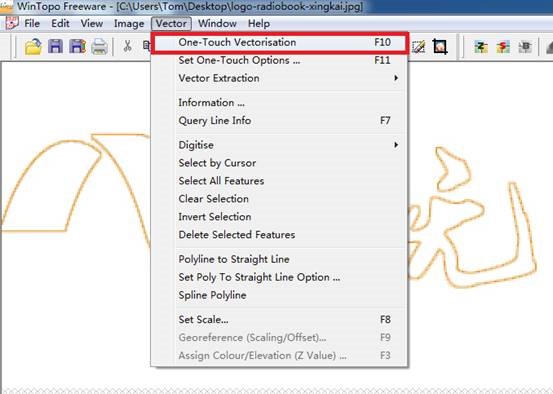Open the File menu

tap(32, 24)
